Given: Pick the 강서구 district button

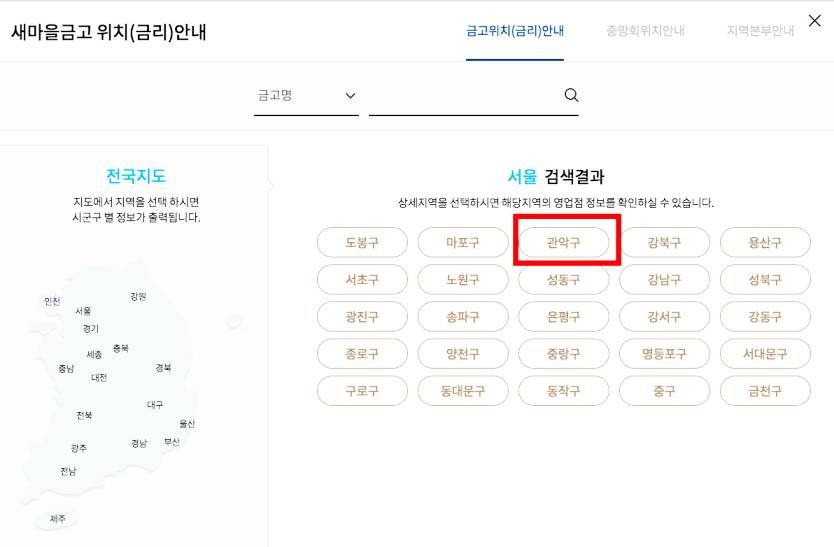Looking at the screenshot, I should [664, 317].
